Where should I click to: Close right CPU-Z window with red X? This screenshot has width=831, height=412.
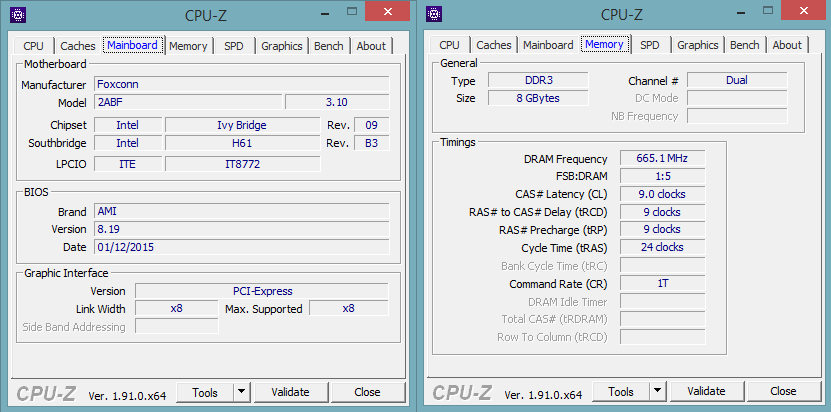[803, 11]
